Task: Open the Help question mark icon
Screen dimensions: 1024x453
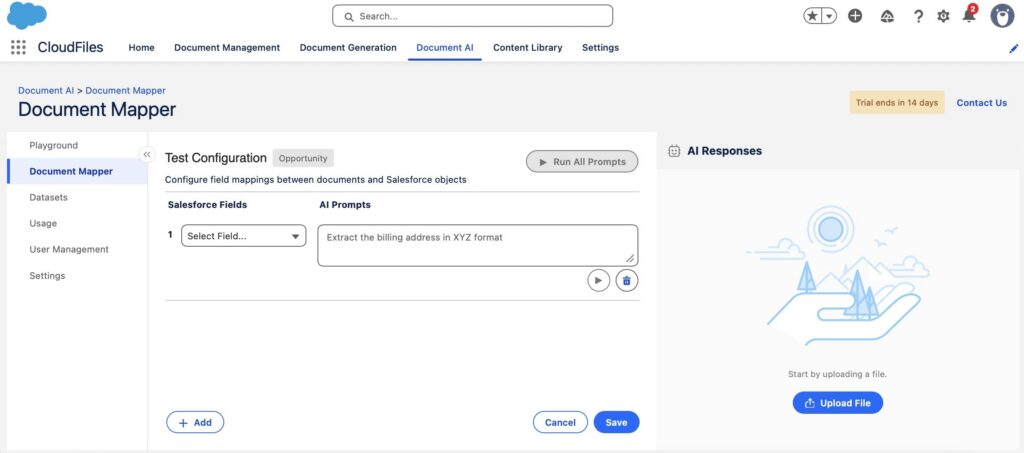Action: coord(918,16)
